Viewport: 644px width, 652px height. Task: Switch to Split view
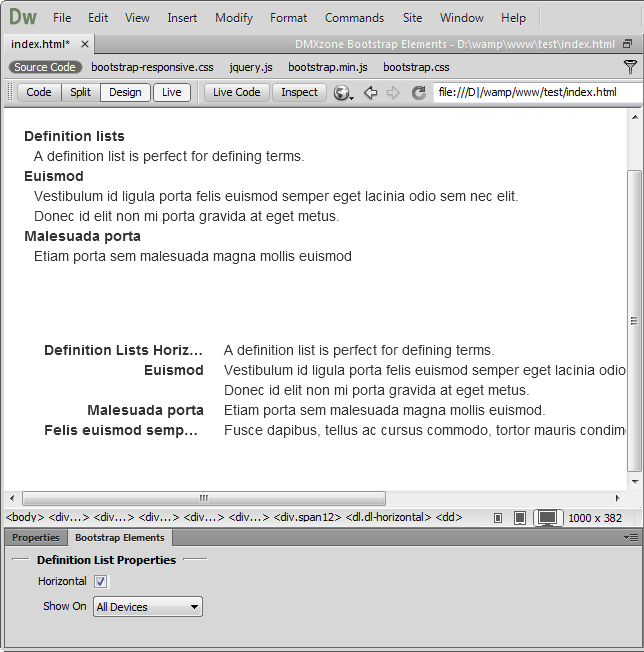click(x=80, y=92)
